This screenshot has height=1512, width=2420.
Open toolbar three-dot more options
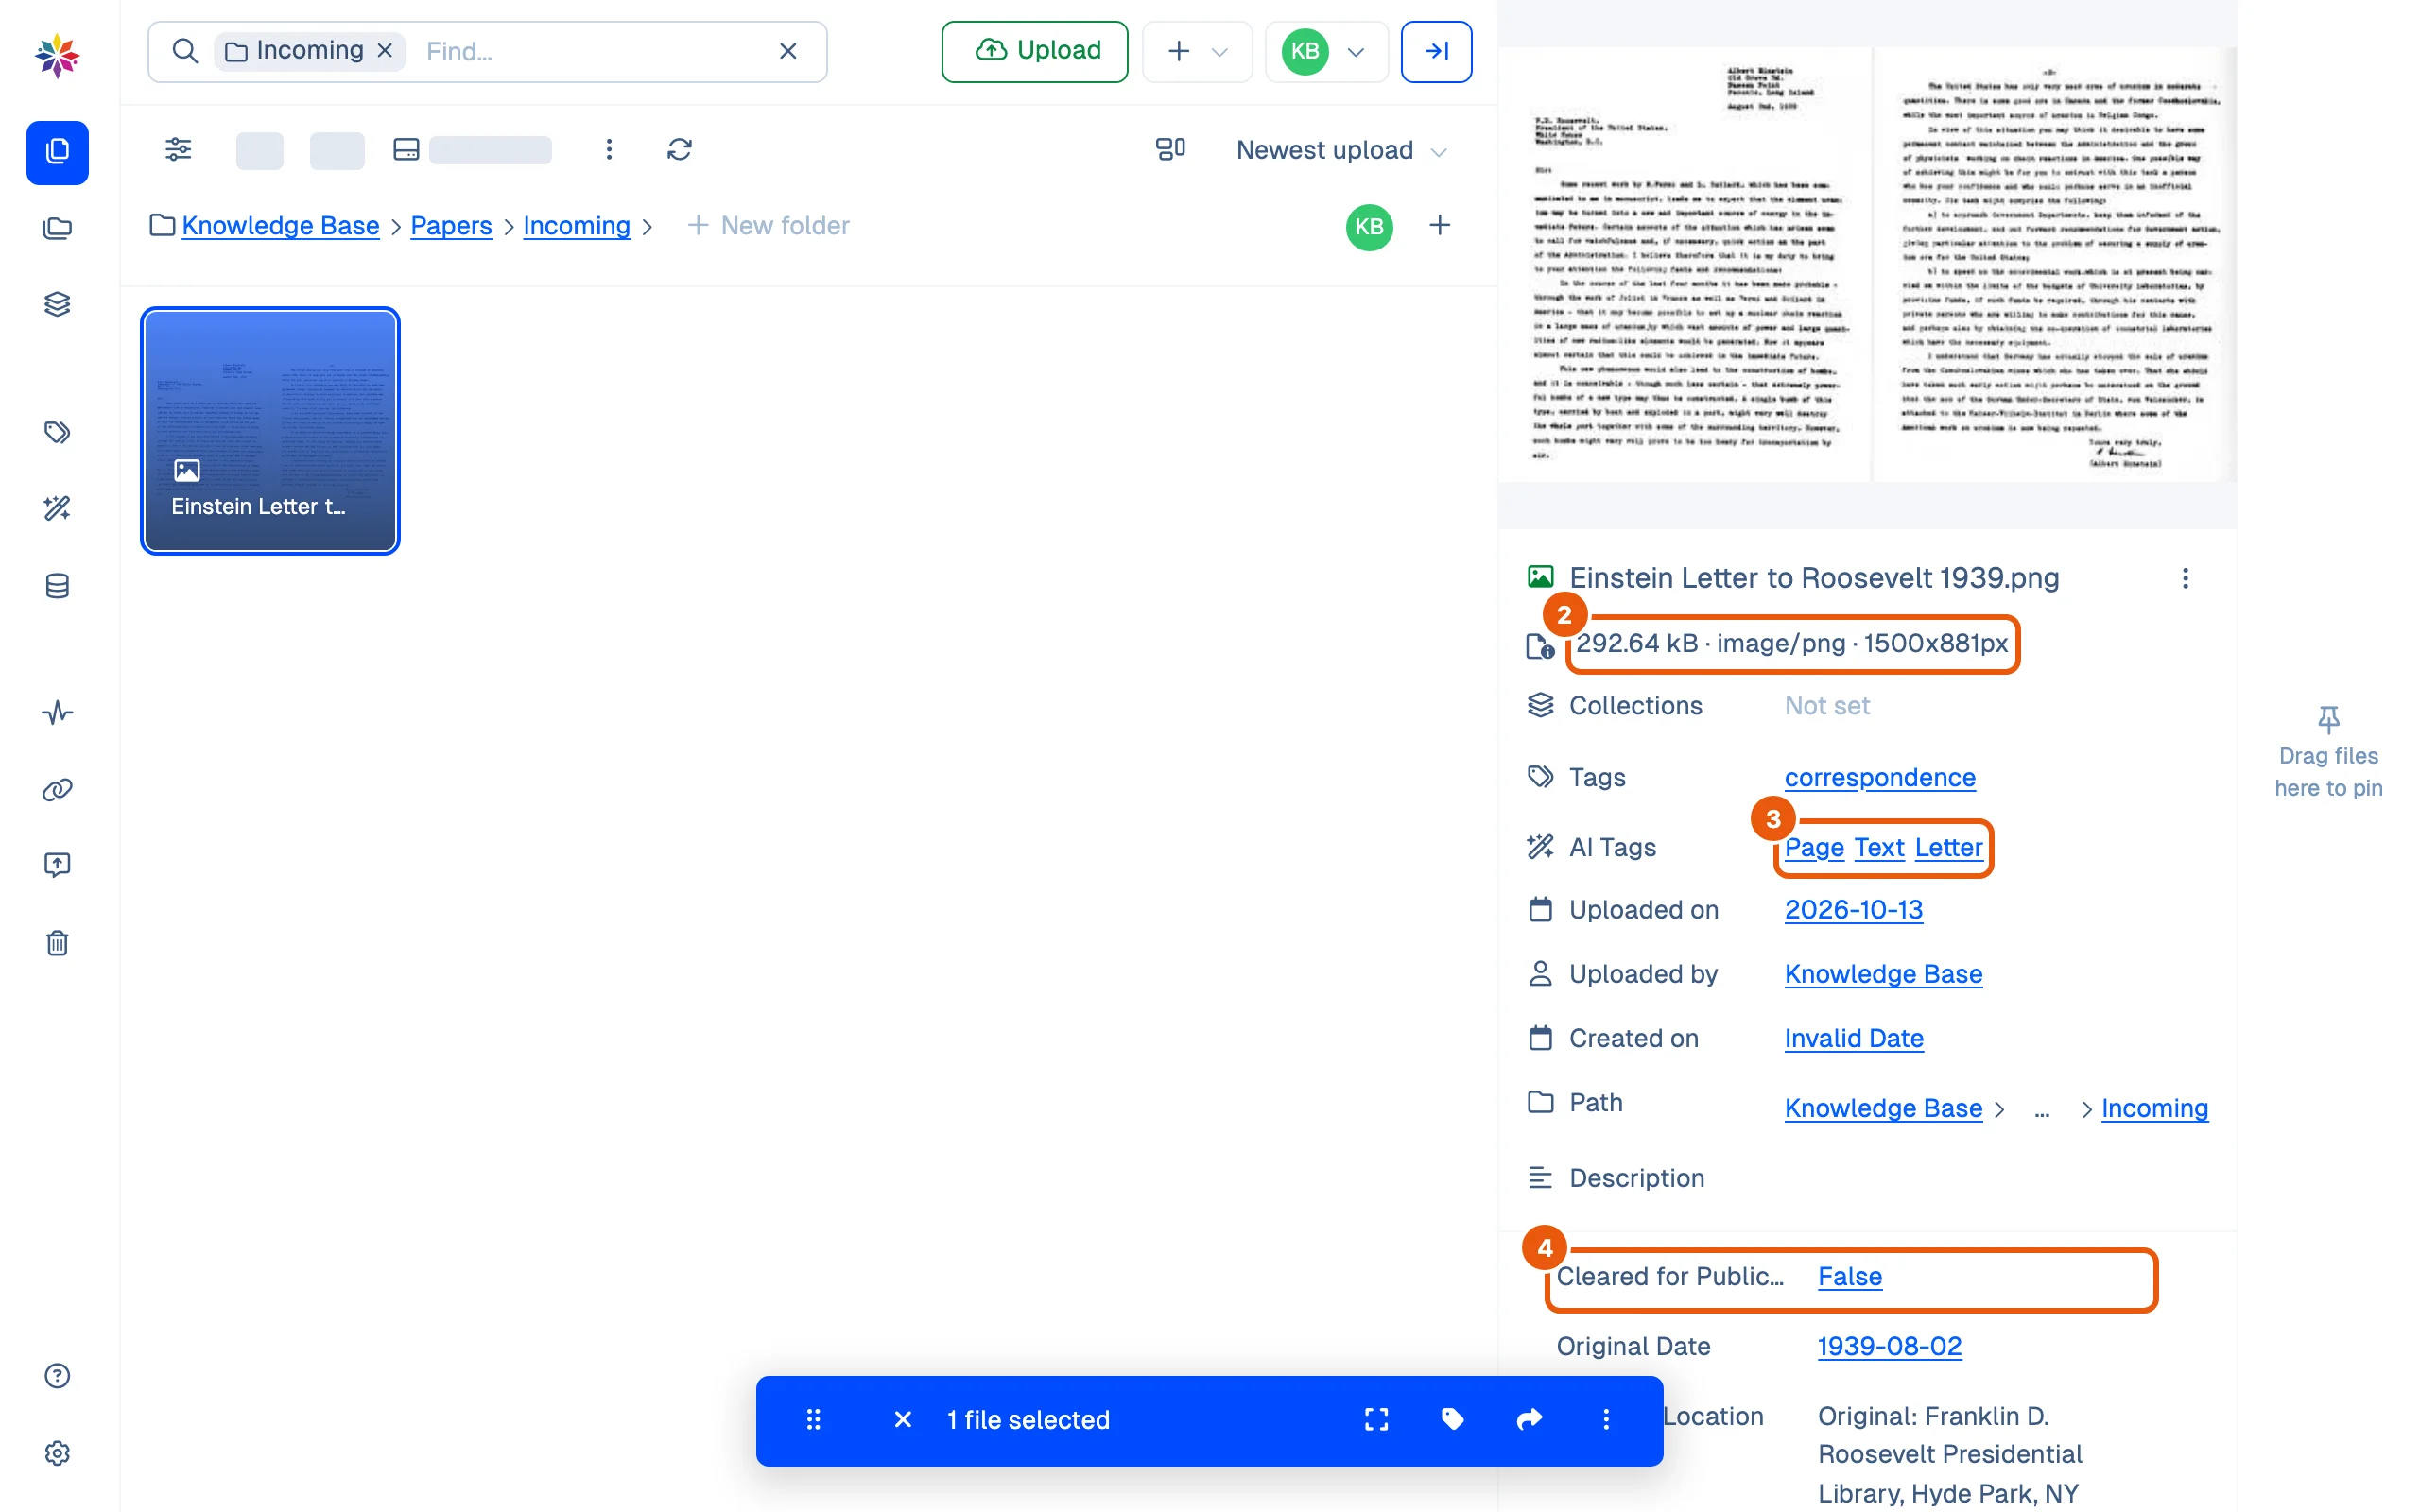click(609, 150)
